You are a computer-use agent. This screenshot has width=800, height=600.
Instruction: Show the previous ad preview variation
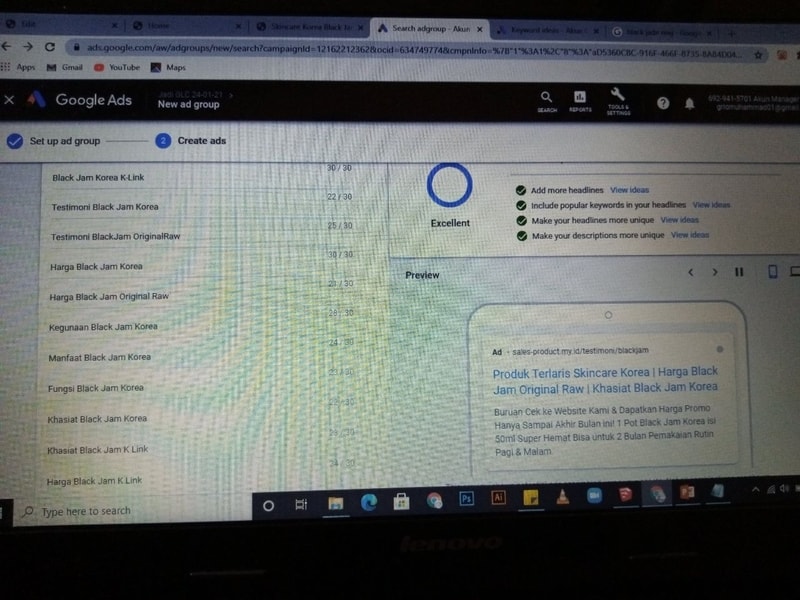click(689, 272)
